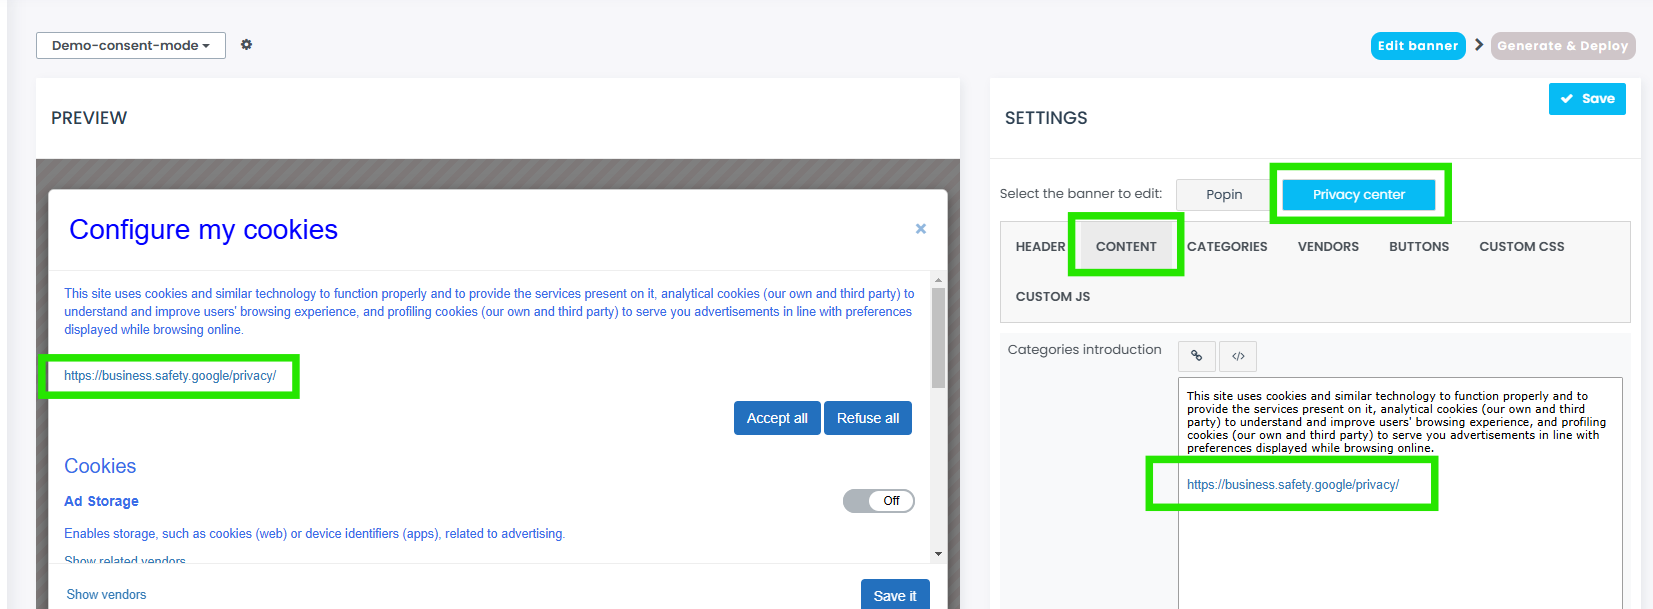1653x609 pixels.
Task: Toggle the Ad Storage switch
Action: coord(878,501)
